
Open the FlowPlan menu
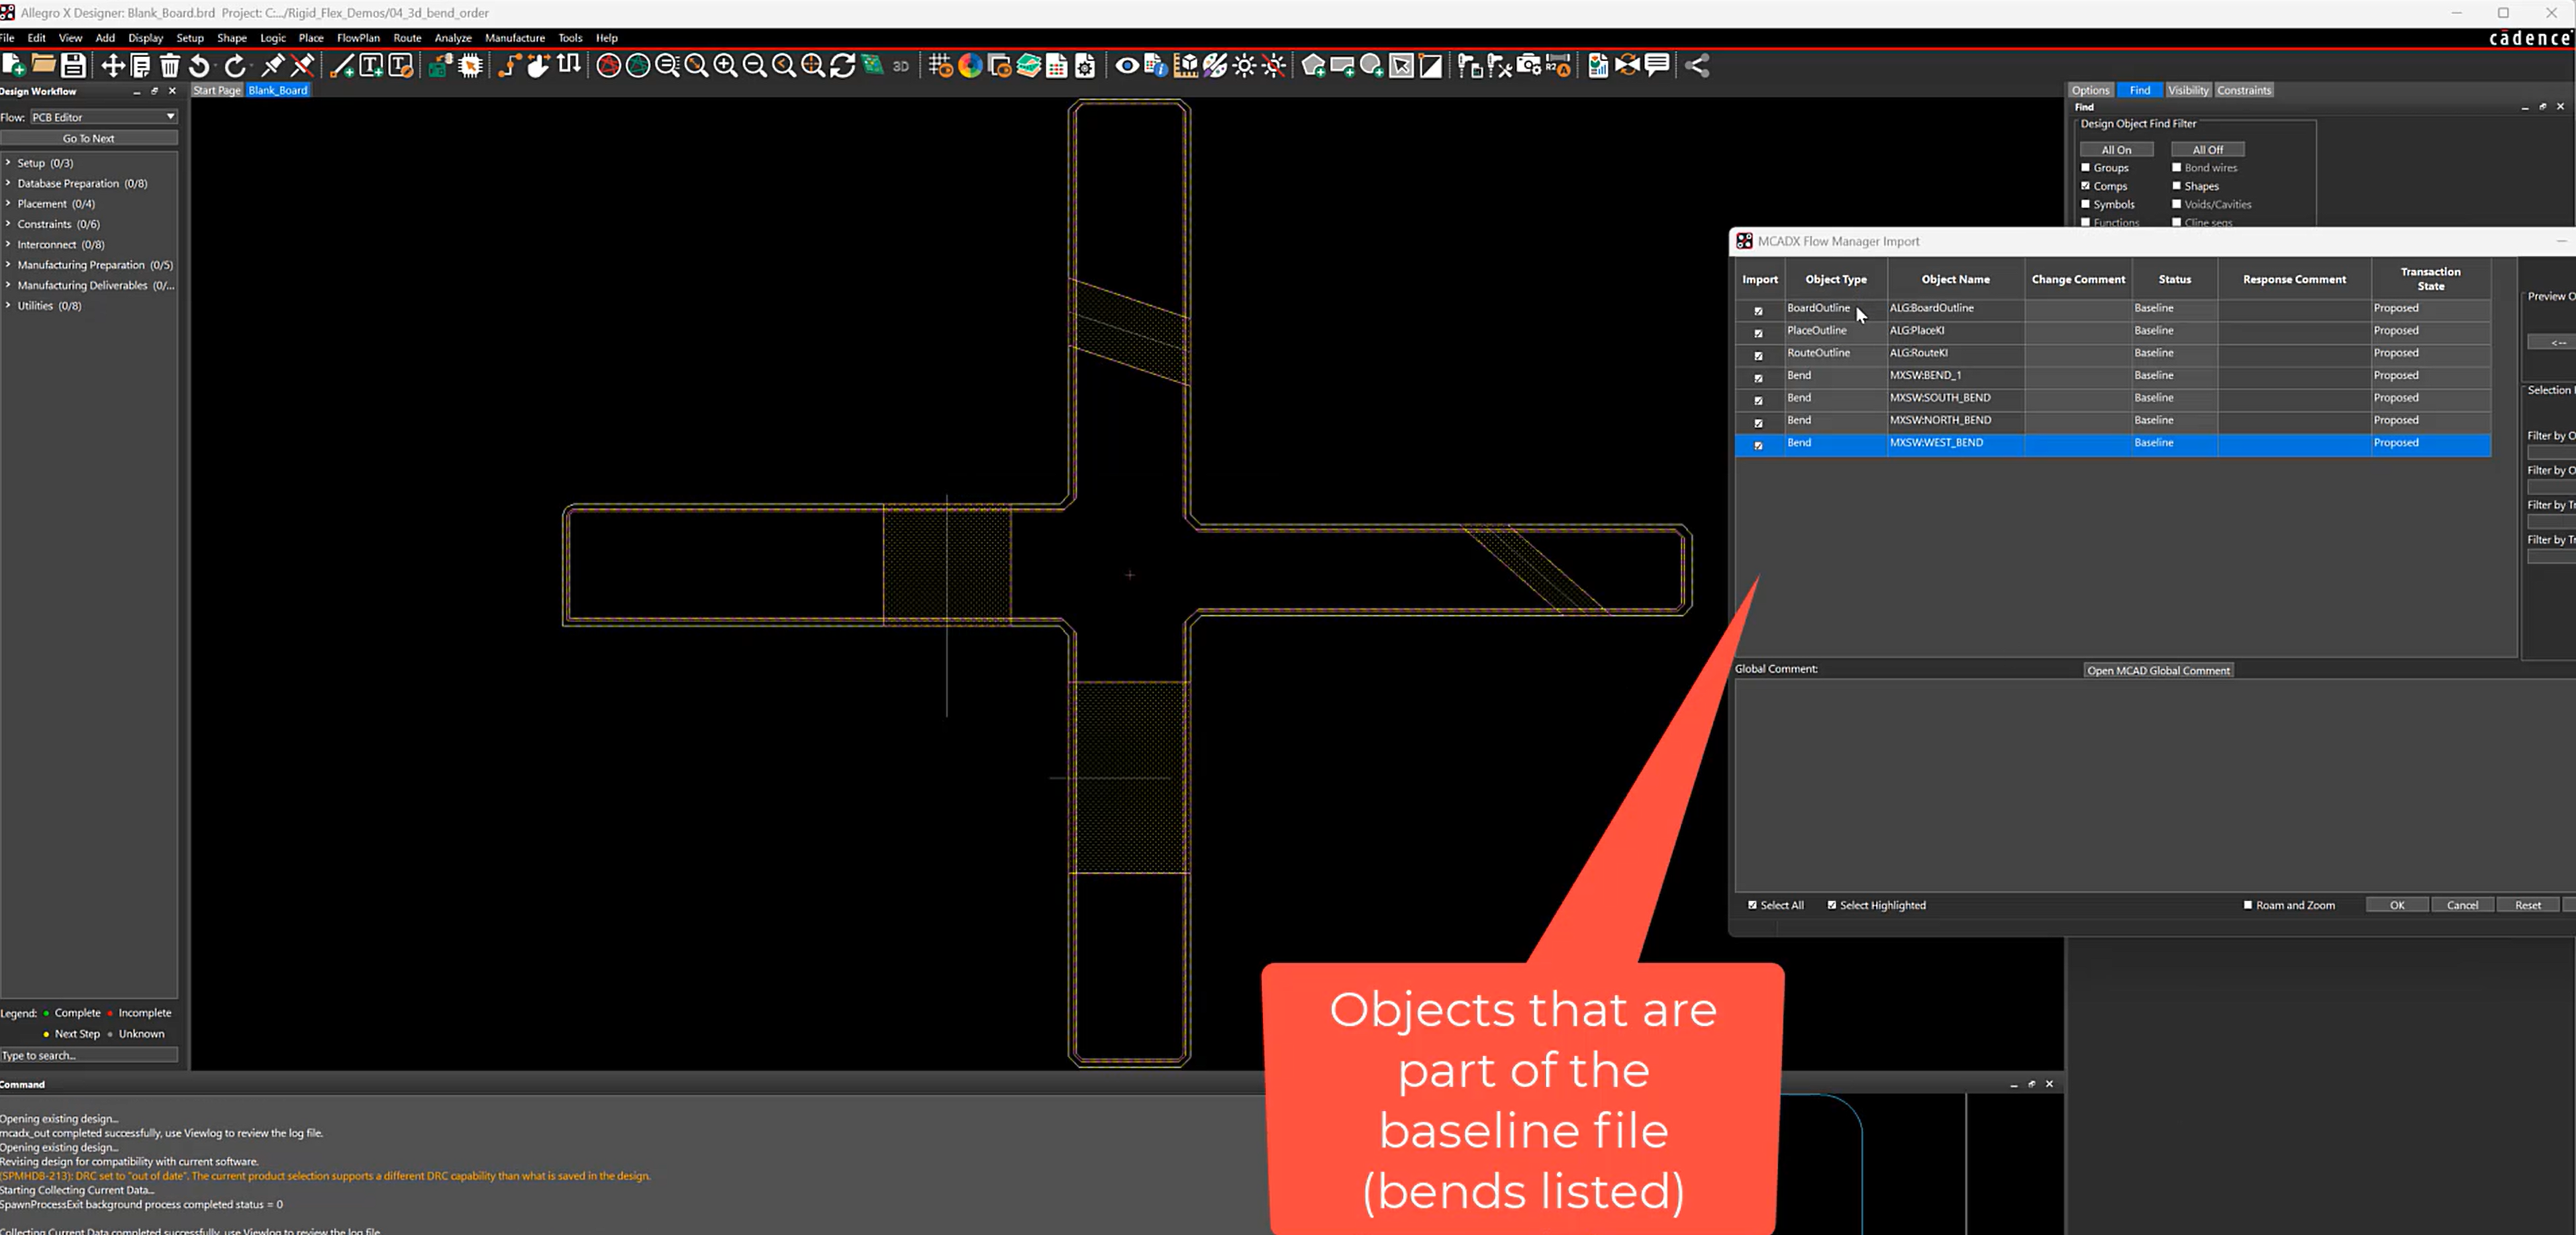point(358,38)
